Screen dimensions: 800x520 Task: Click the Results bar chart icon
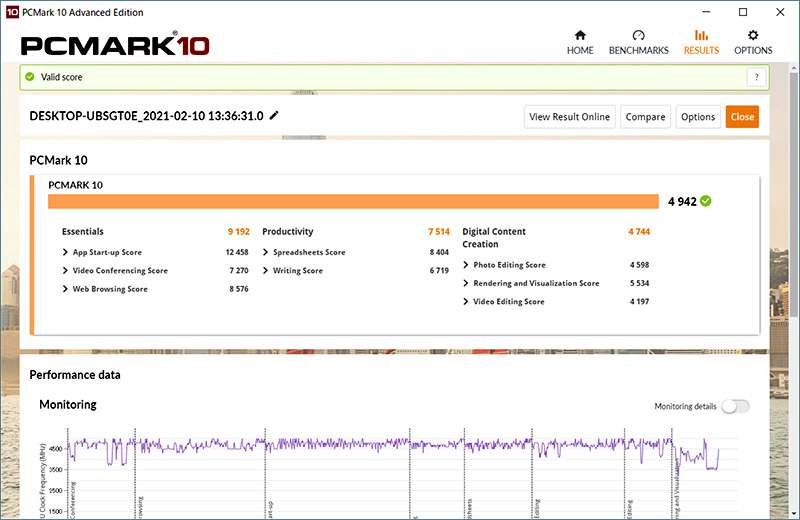[701, 36]
